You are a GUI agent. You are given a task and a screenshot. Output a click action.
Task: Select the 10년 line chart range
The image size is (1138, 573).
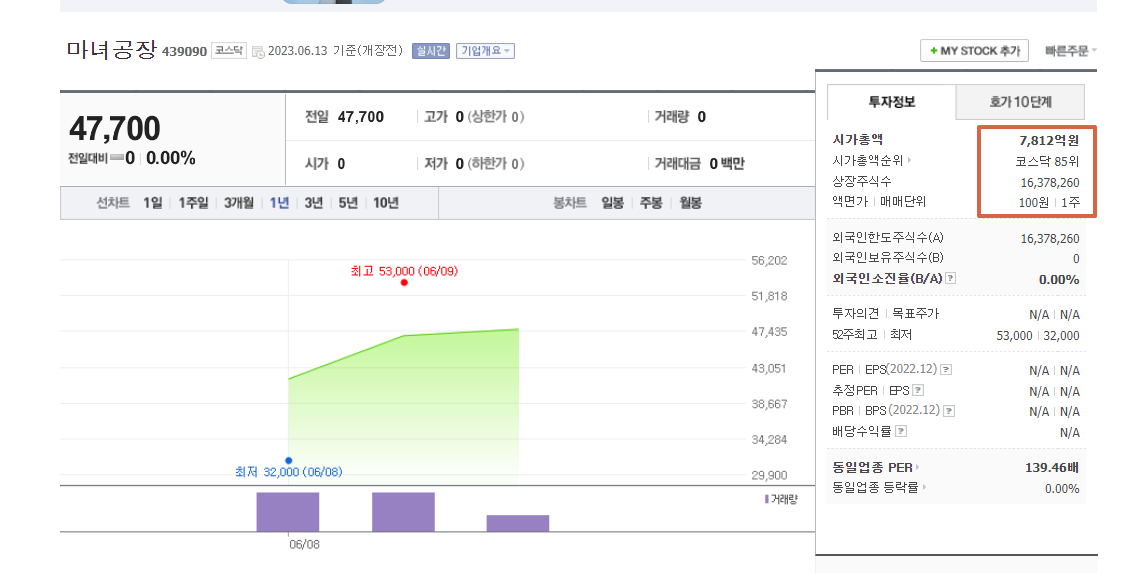coord(385,203)
